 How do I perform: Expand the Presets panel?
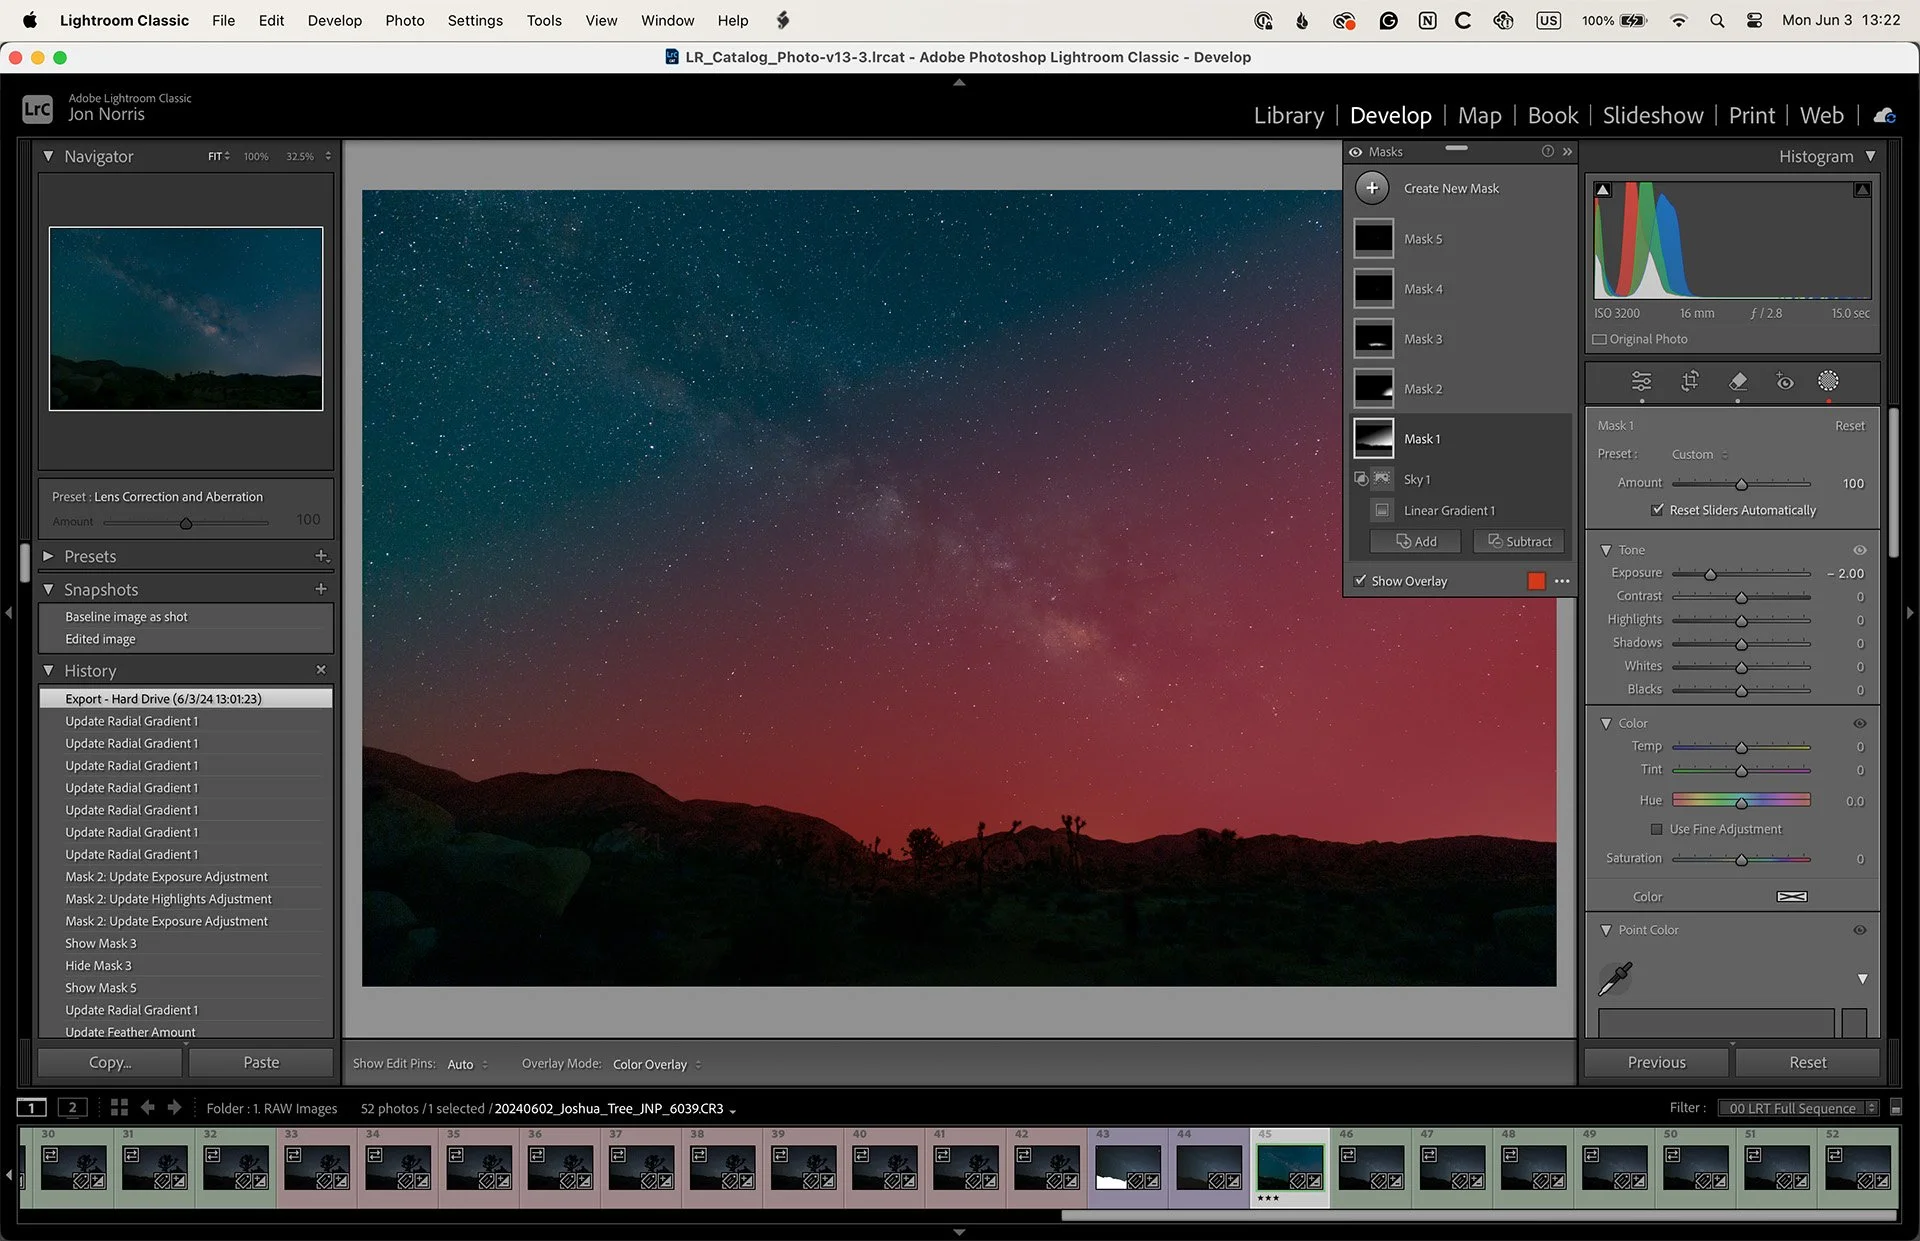click(x=48, y=556)
